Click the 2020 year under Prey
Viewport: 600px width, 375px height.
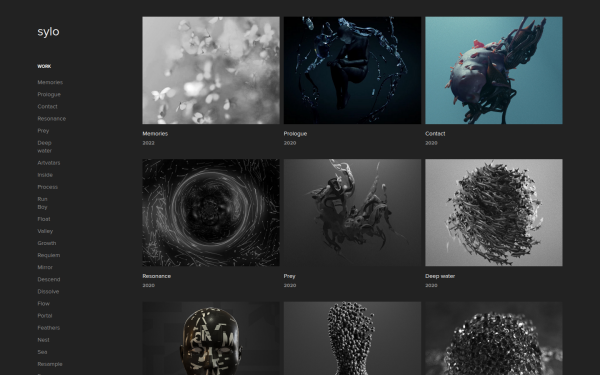pos(290,285)
